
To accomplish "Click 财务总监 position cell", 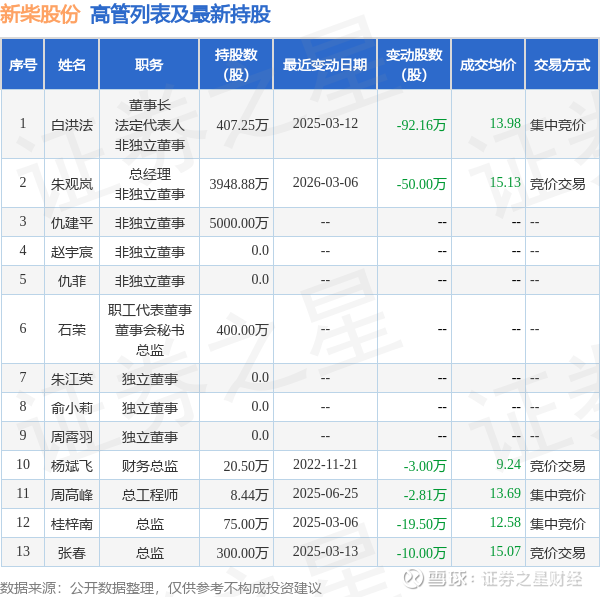I will click(150, 466).
